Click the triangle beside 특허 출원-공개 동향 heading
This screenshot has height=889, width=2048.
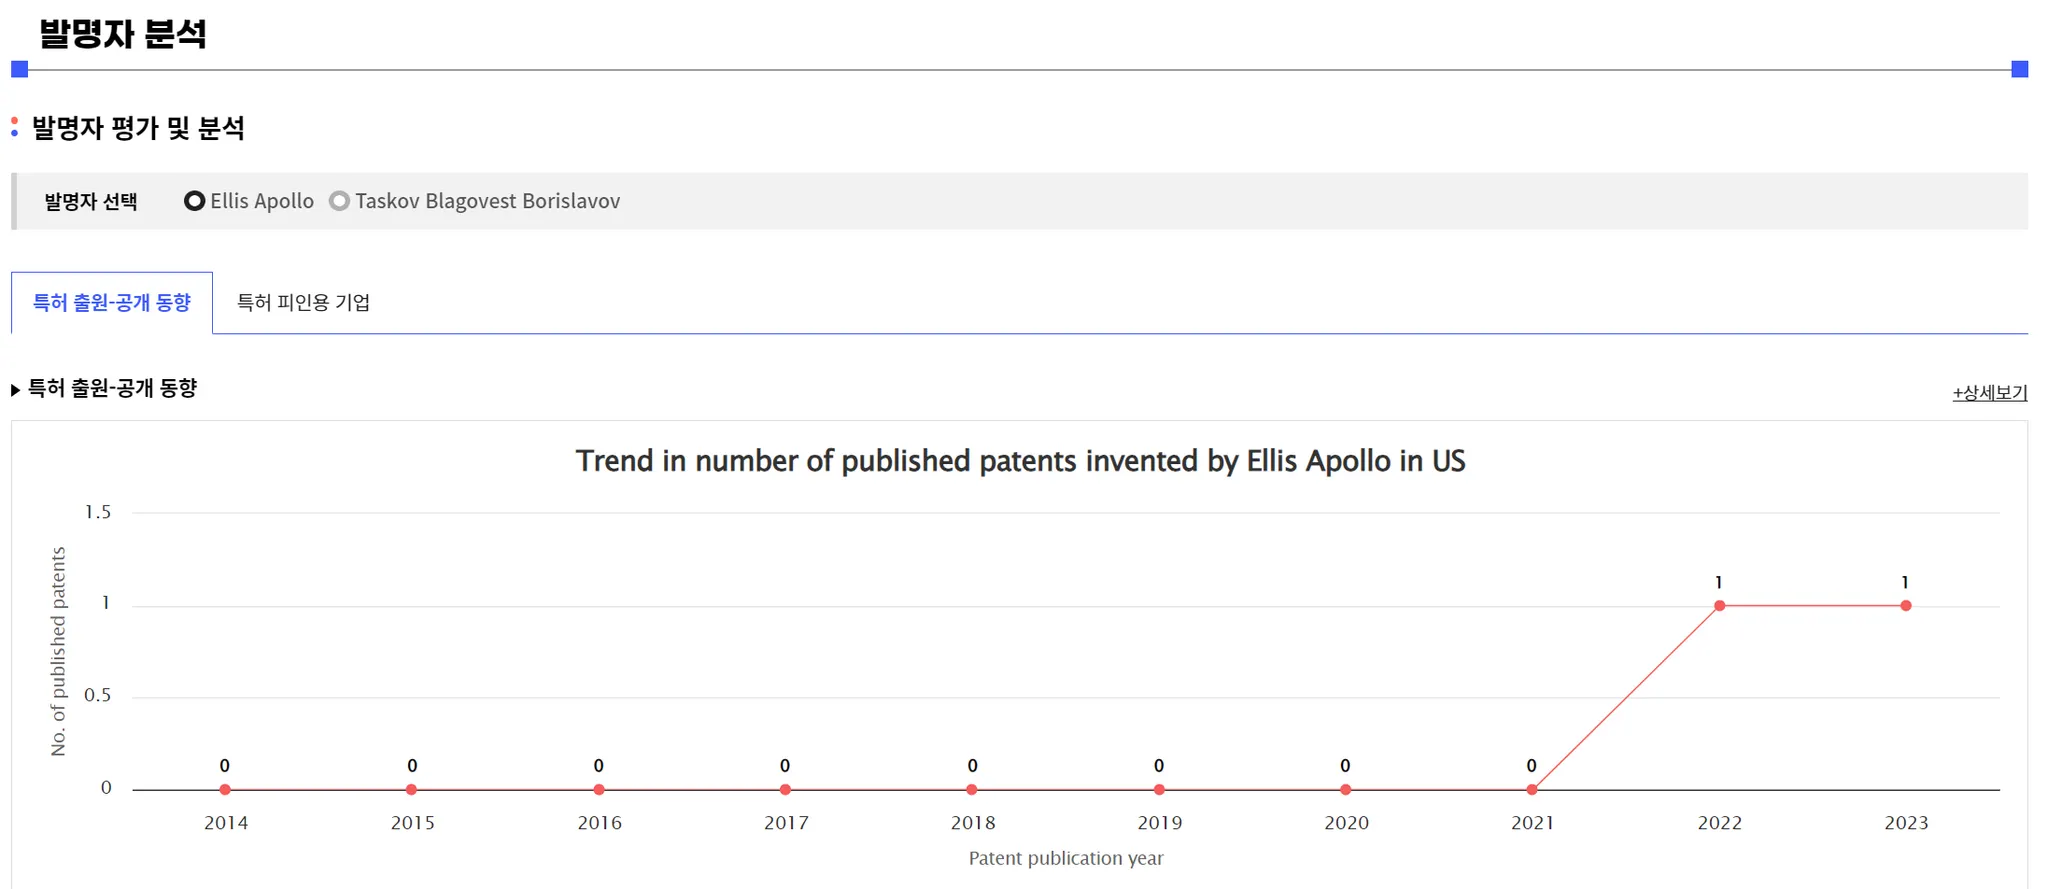[x=16, y=390]
